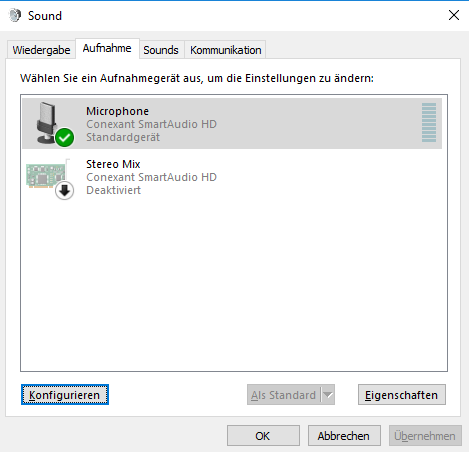The width and height of the screenshot is (469, 452).
Task: Confirm with the OK button
Action: pyautogui.click(x=263, y=436)
